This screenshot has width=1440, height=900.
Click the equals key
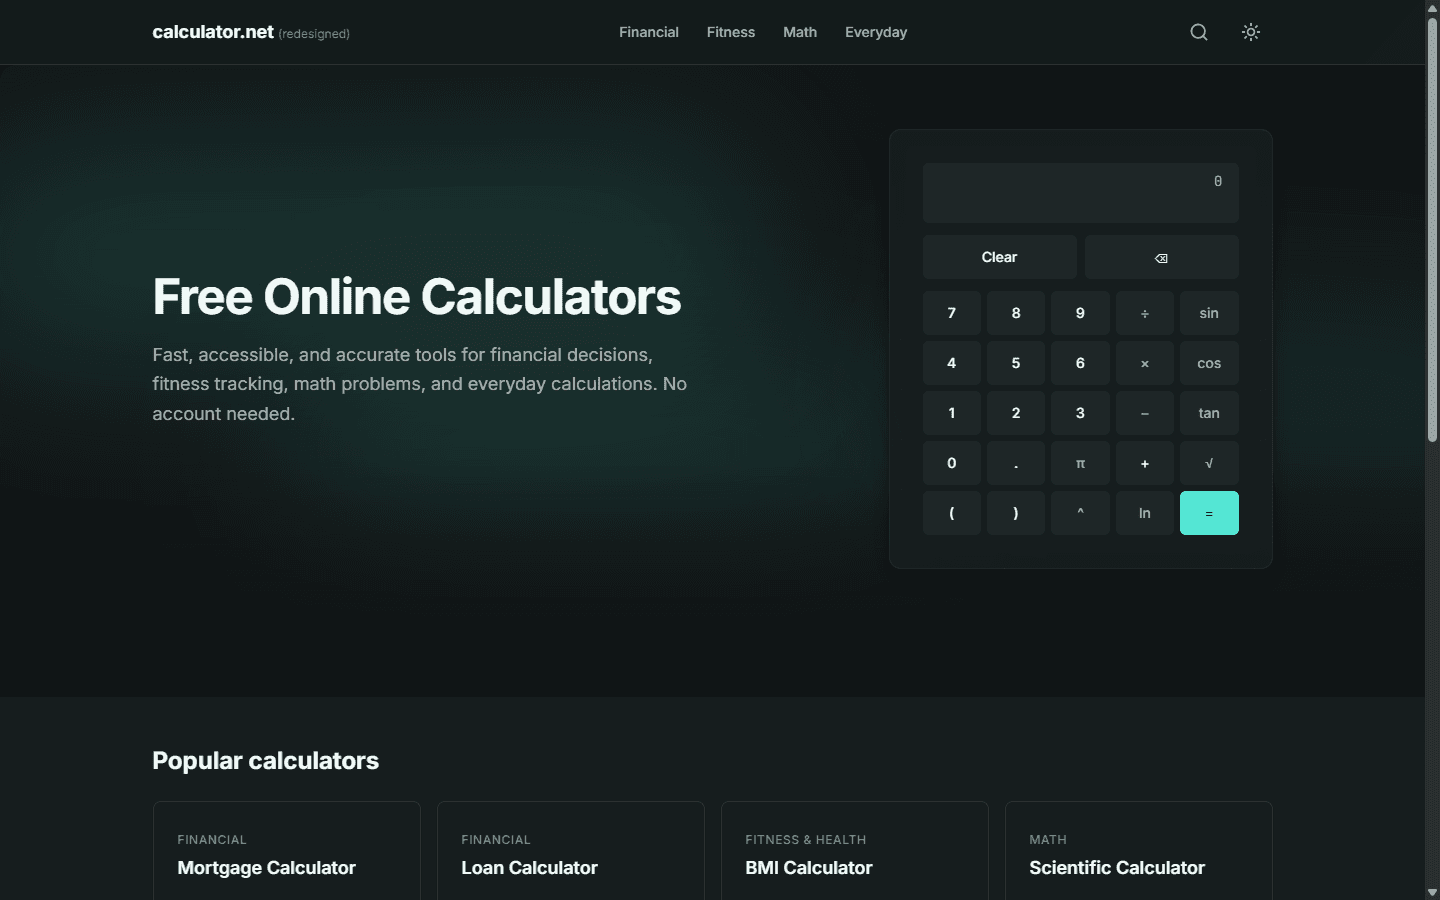pos(1209,513)
